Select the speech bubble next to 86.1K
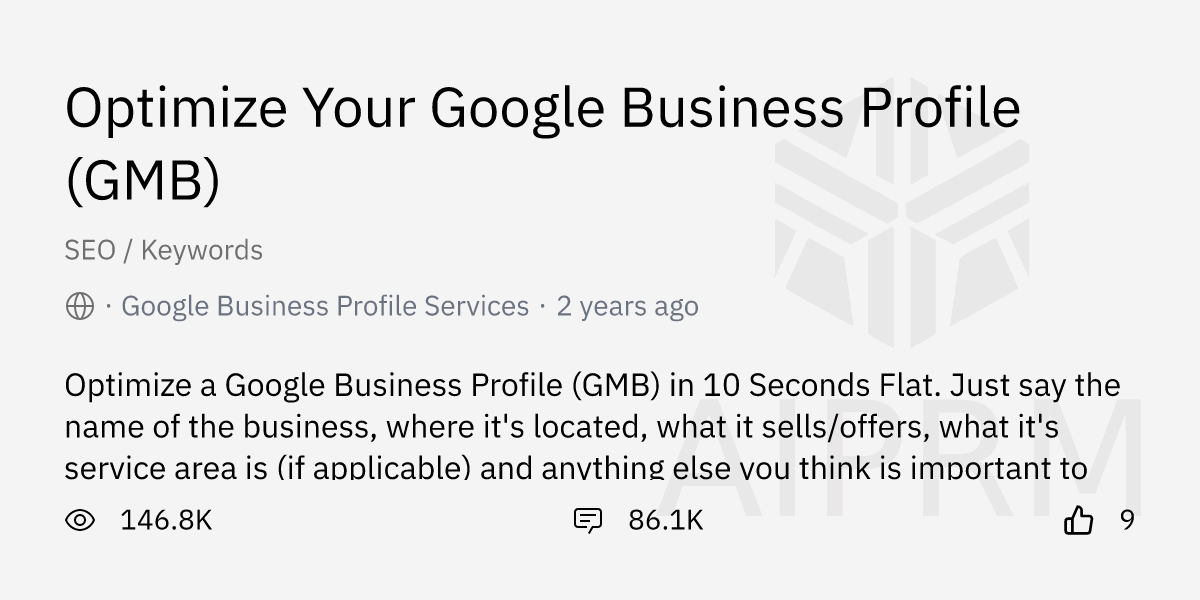Image resolution: width=1200 pixels, height=600 pixels. tap(588, 520)
